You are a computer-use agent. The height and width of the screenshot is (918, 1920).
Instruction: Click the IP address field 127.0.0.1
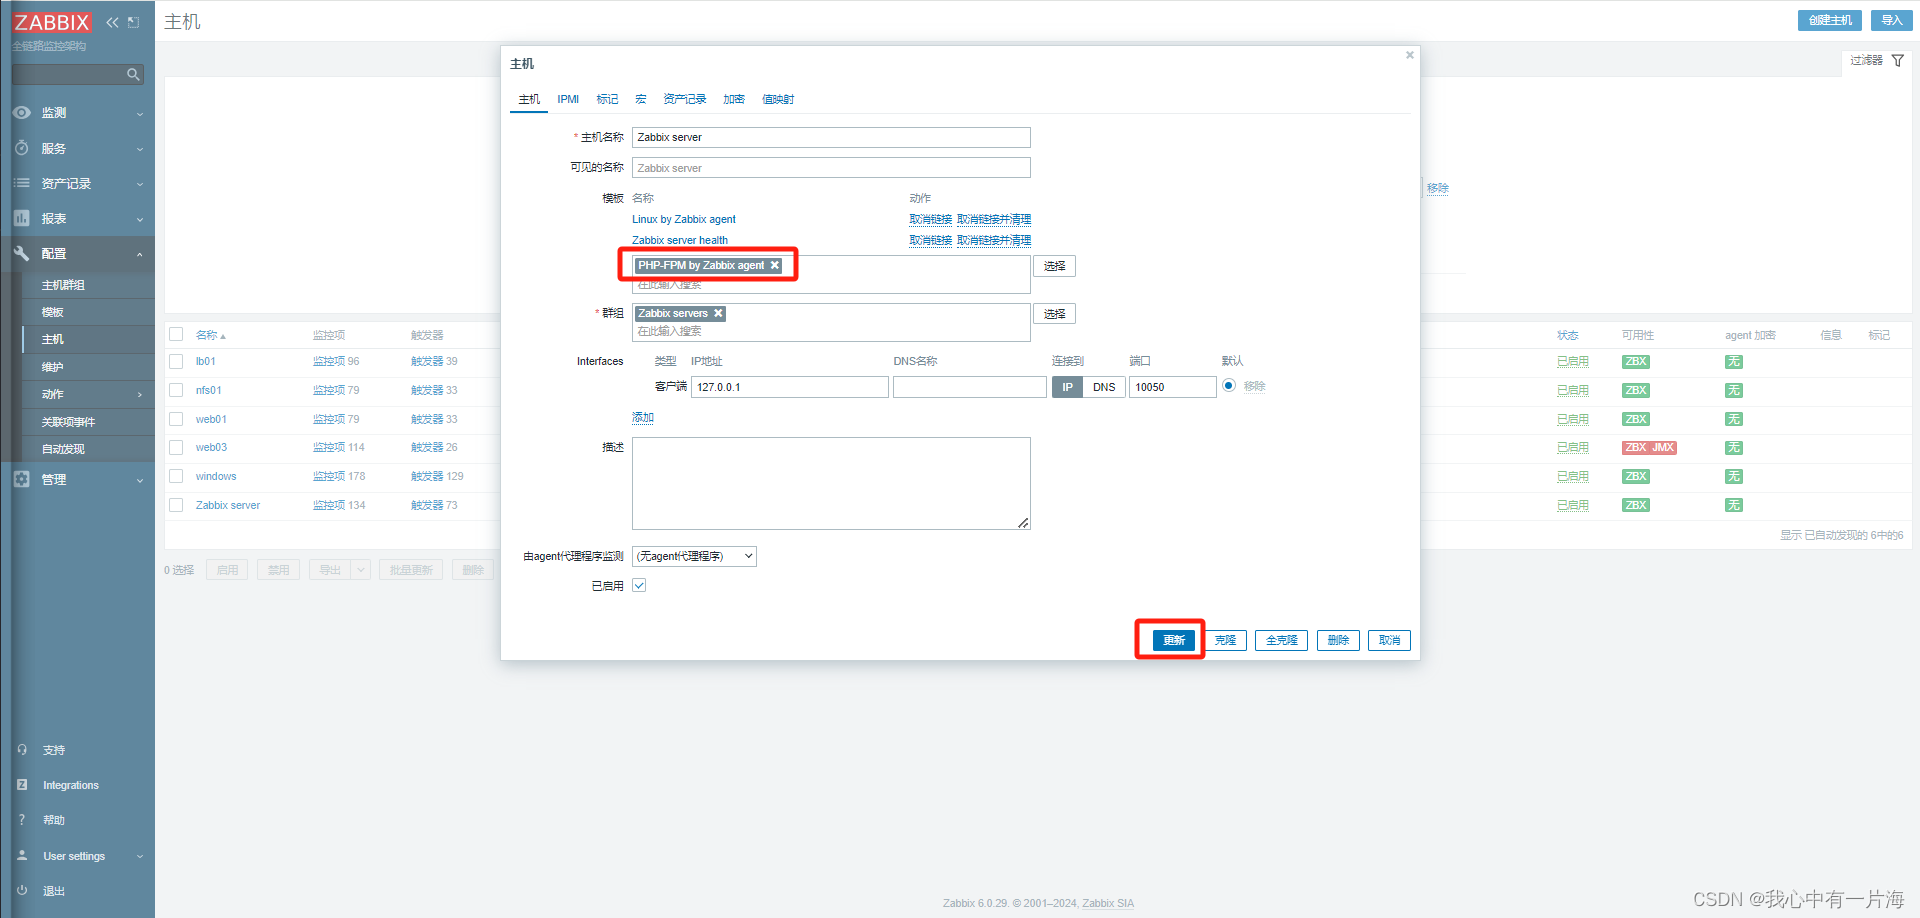click(790, 387)
